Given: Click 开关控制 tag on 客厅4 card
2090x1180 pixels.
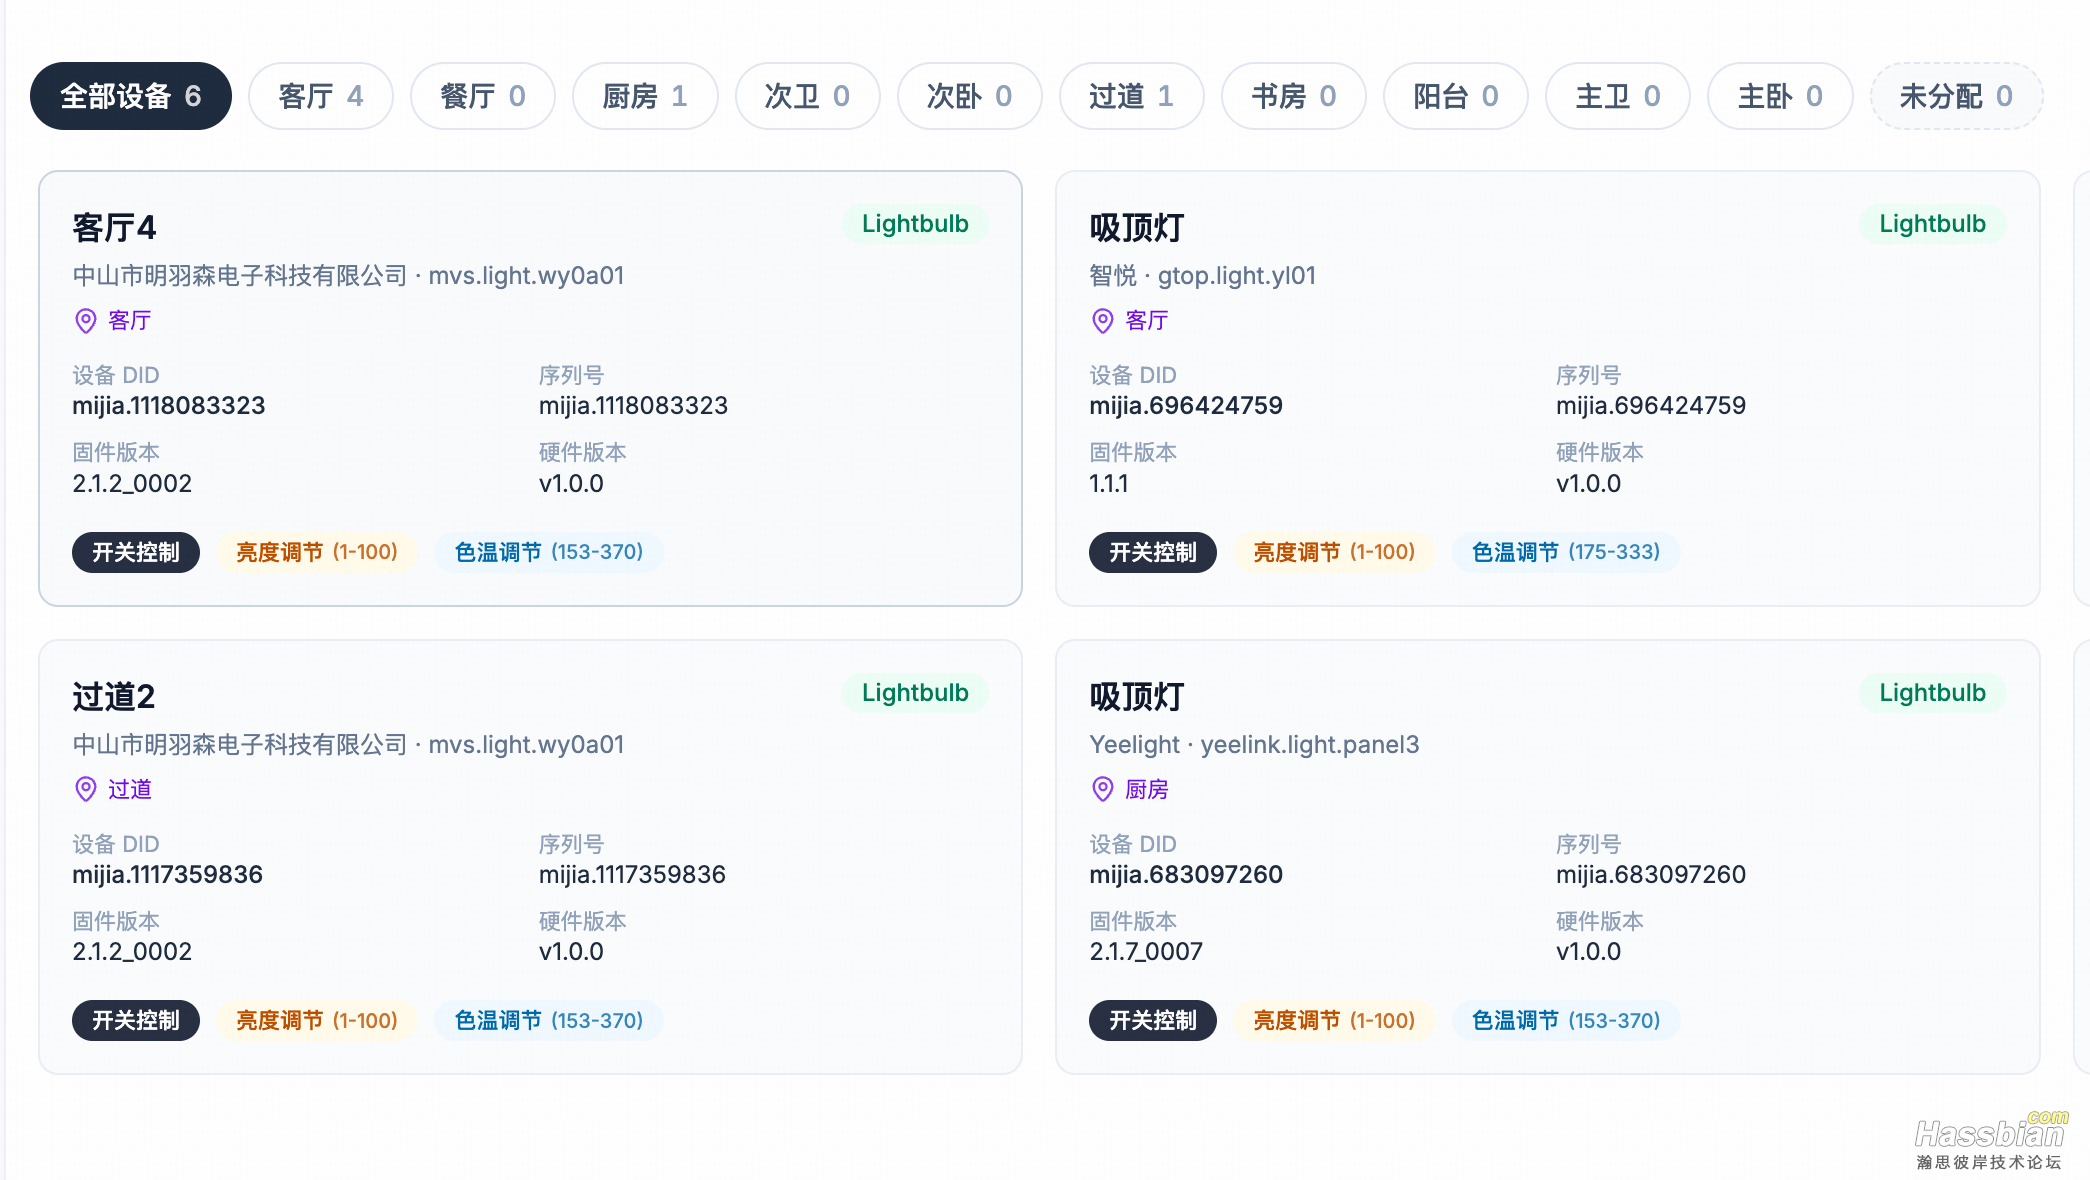Looking at the screenshot, I should point(136,552).
